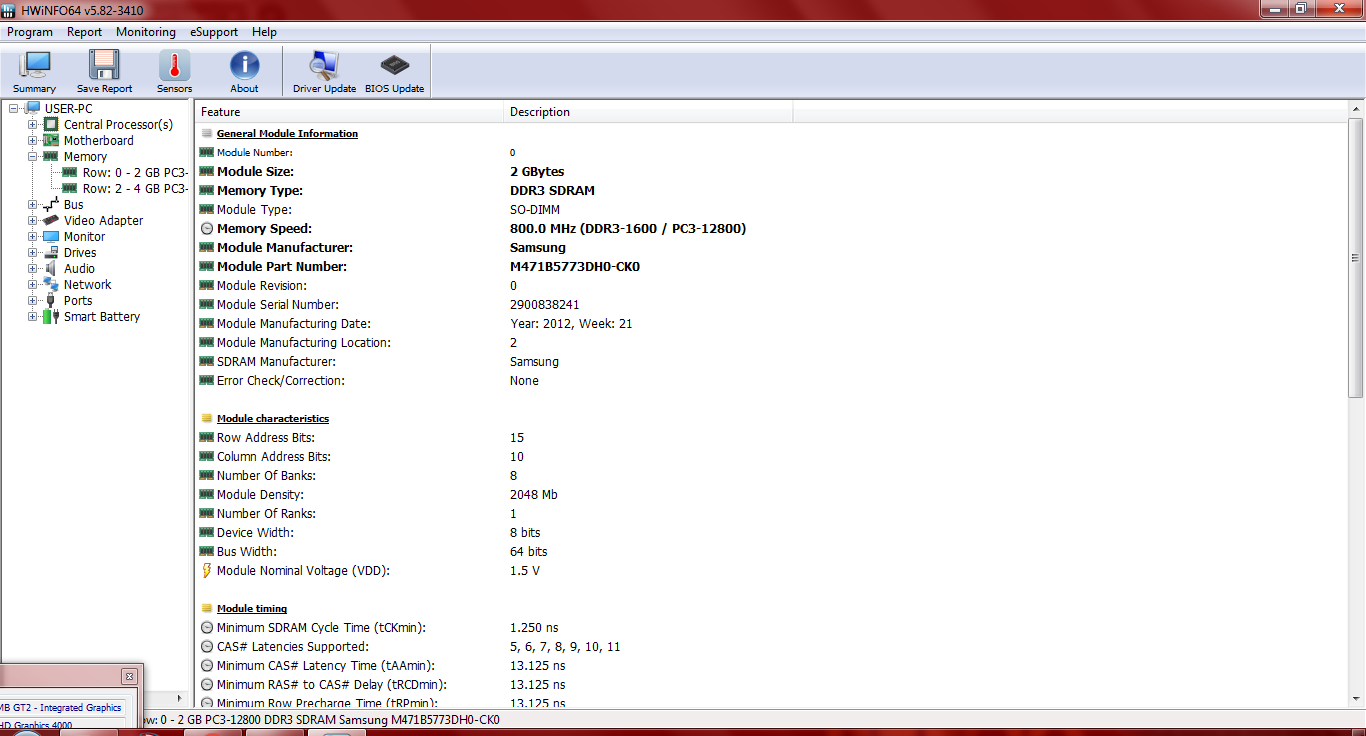This screenshot has width=1366, height=736.
Task: Click the CAS latencies '5, 6, 7, 8, 9, 10, 11' value
Action: pos(565,647)
